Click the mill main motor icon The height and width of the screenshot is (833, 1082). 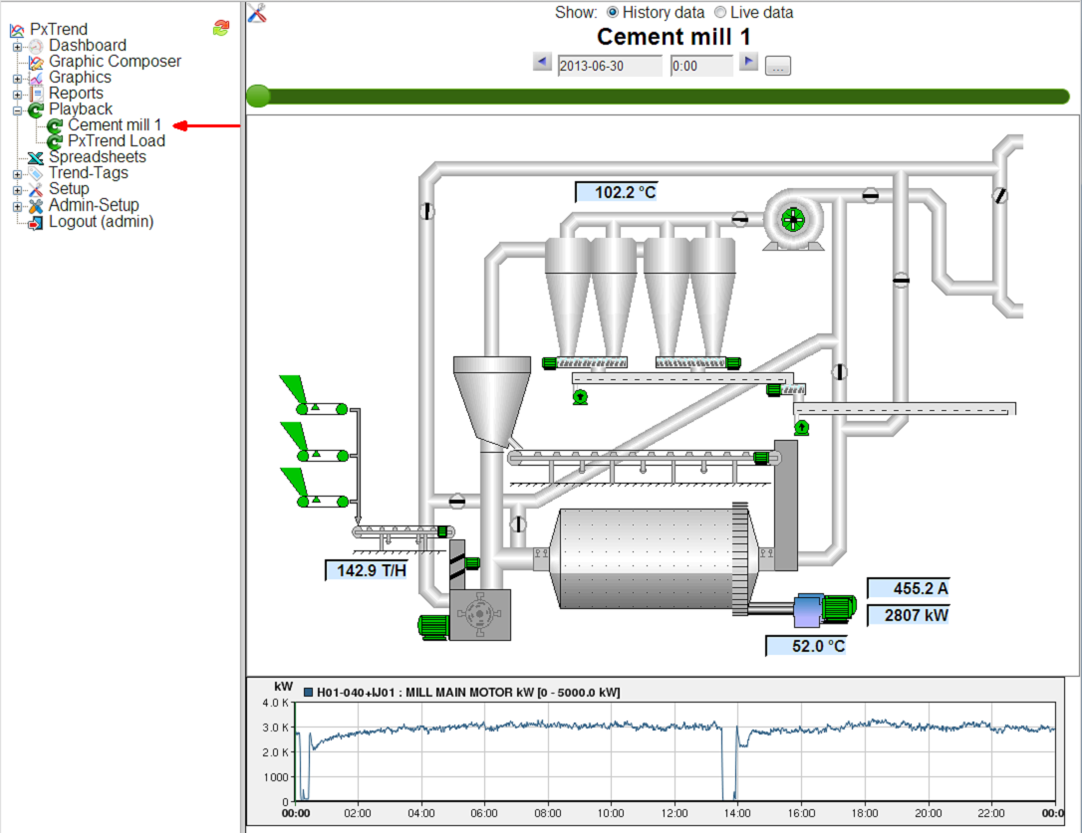825,609
